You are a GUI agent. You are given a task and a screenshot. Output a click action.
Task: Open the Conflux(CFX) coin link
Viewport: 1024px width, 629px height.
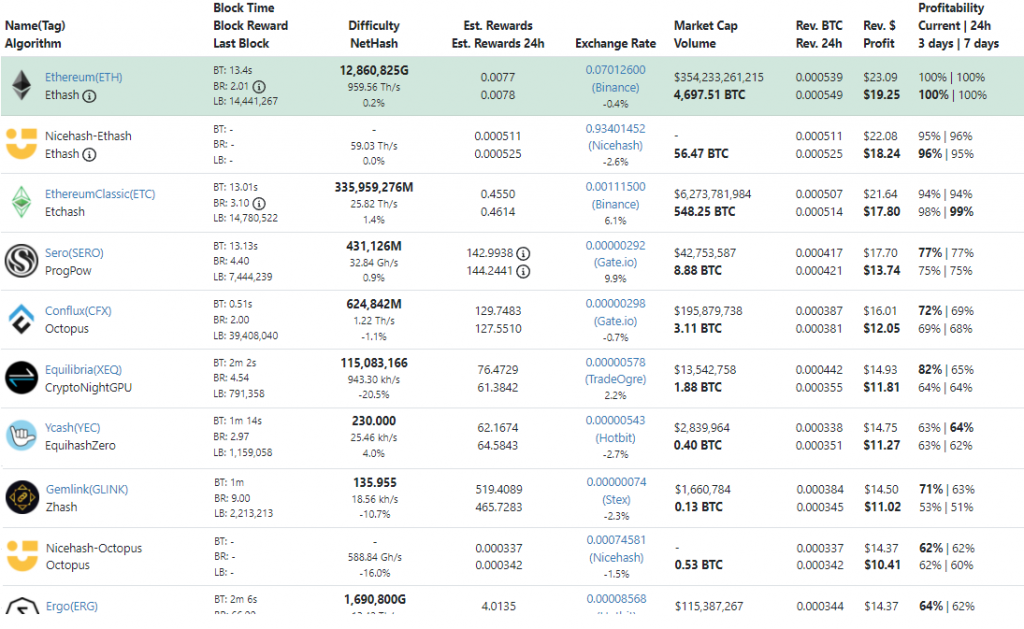[x=78, y=311]
